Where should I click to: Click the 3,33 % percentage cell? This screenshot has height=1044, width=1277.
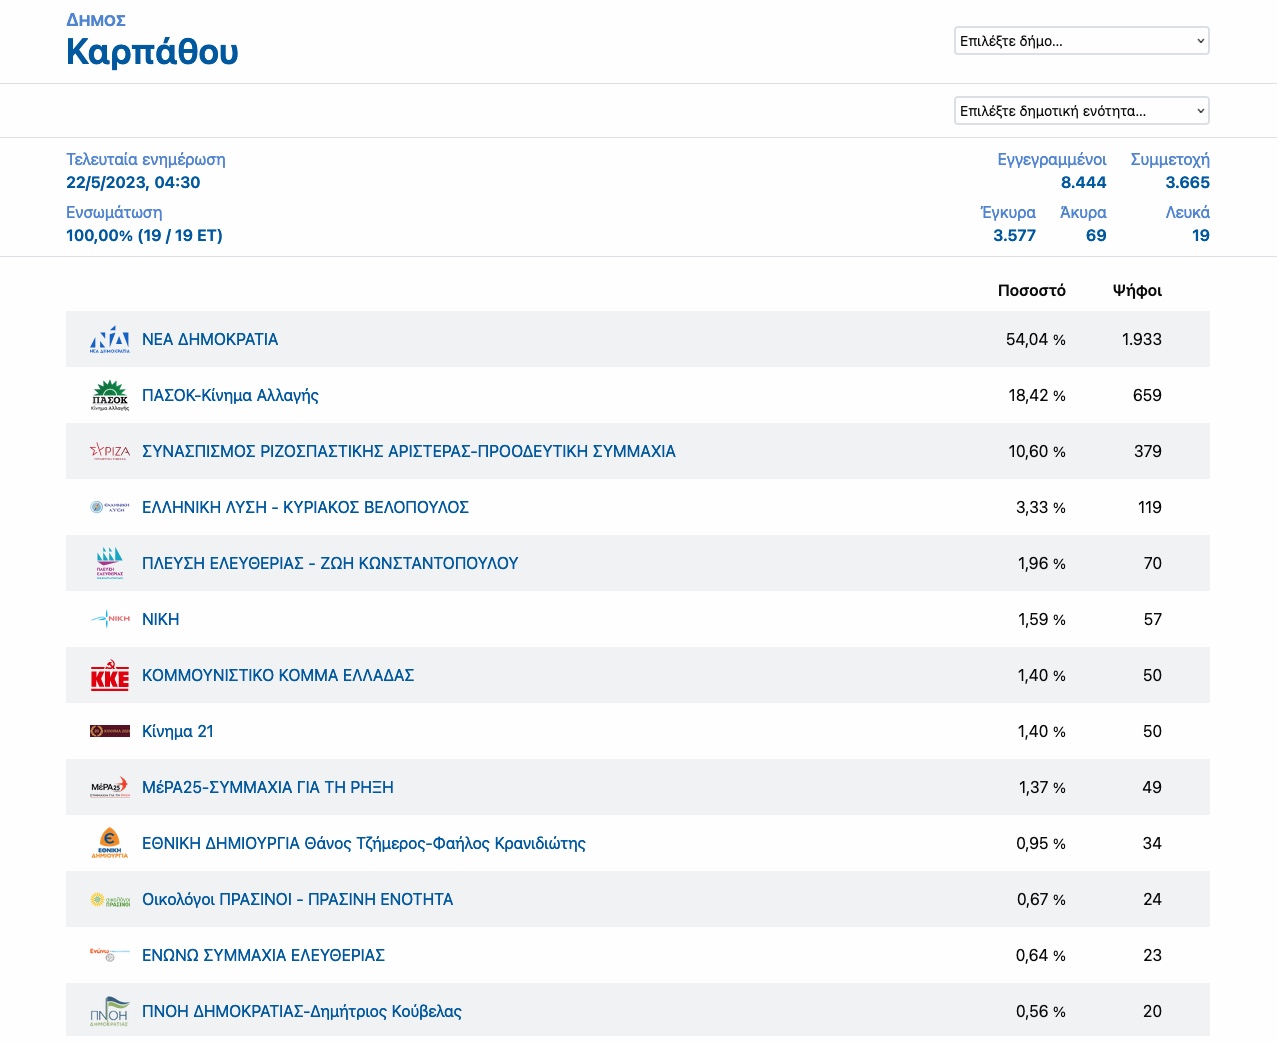pyautogui.click(x=1041, y=507)
